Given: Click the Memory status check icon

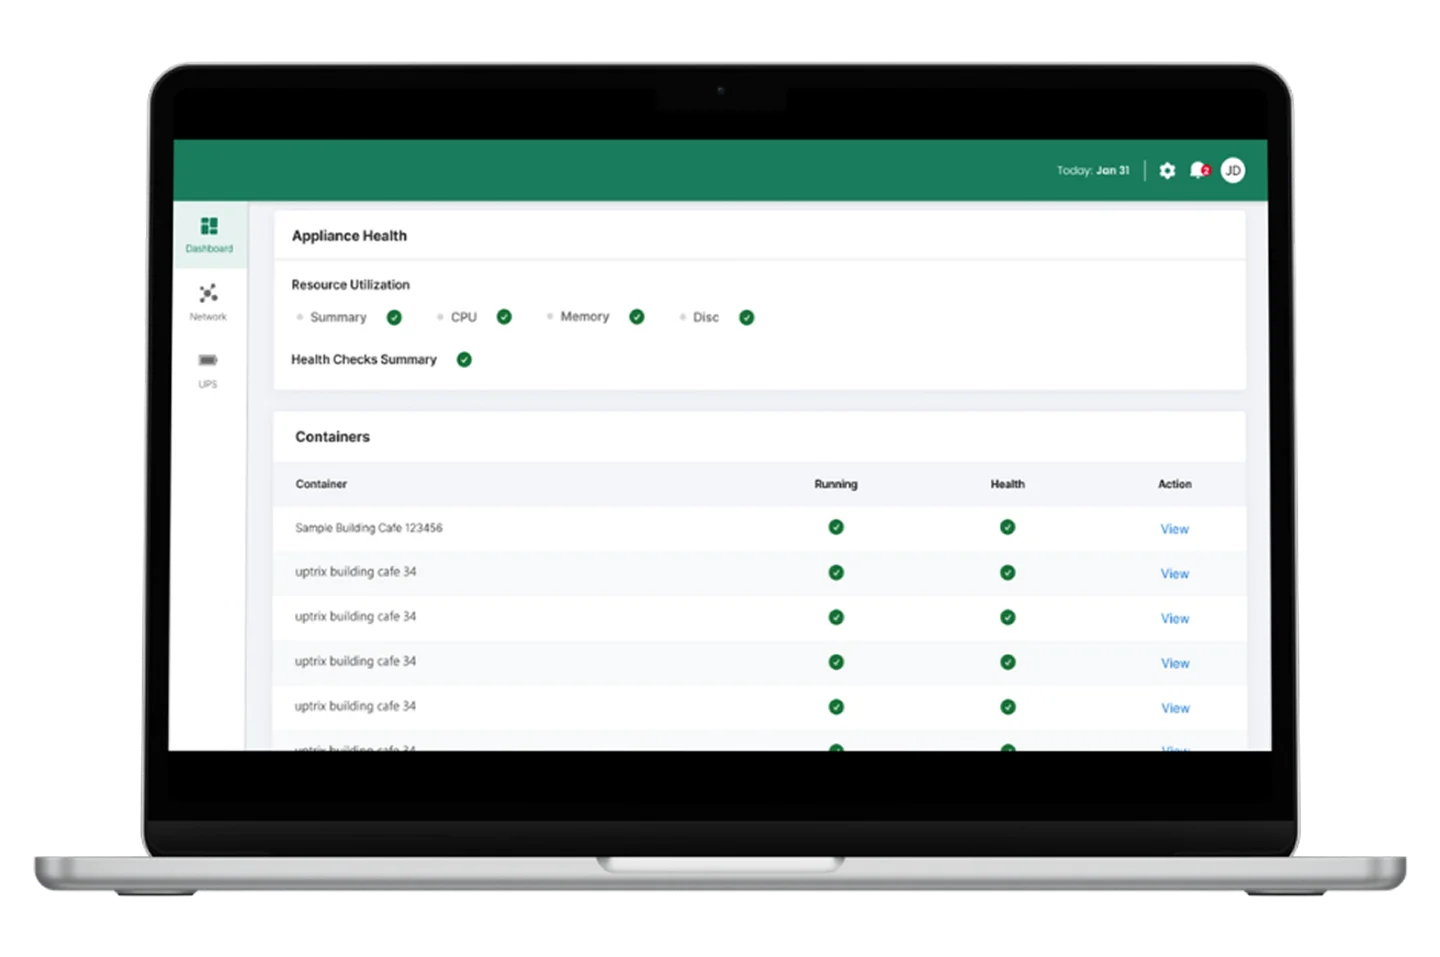Looking at the screenshot, I should [x=637, y=317].
